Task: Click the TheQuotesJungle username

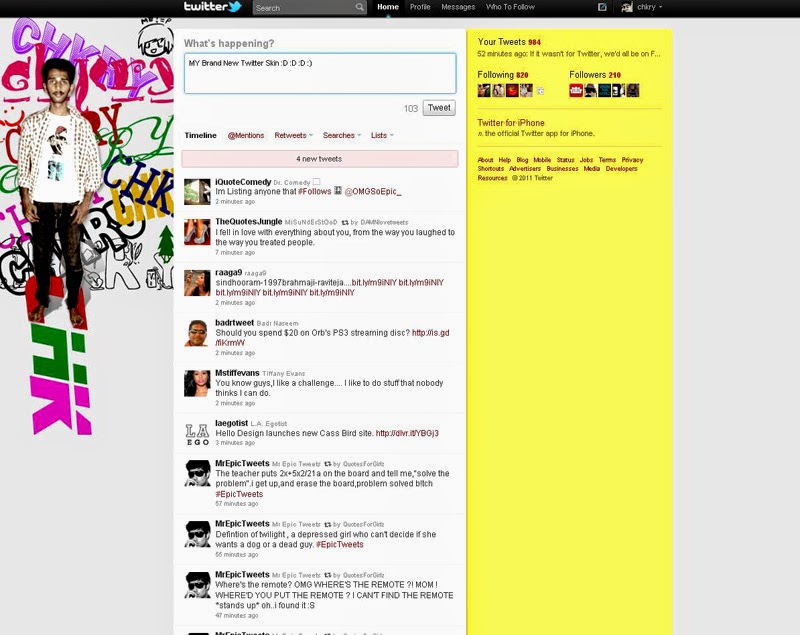Action: tap(248, 221)
